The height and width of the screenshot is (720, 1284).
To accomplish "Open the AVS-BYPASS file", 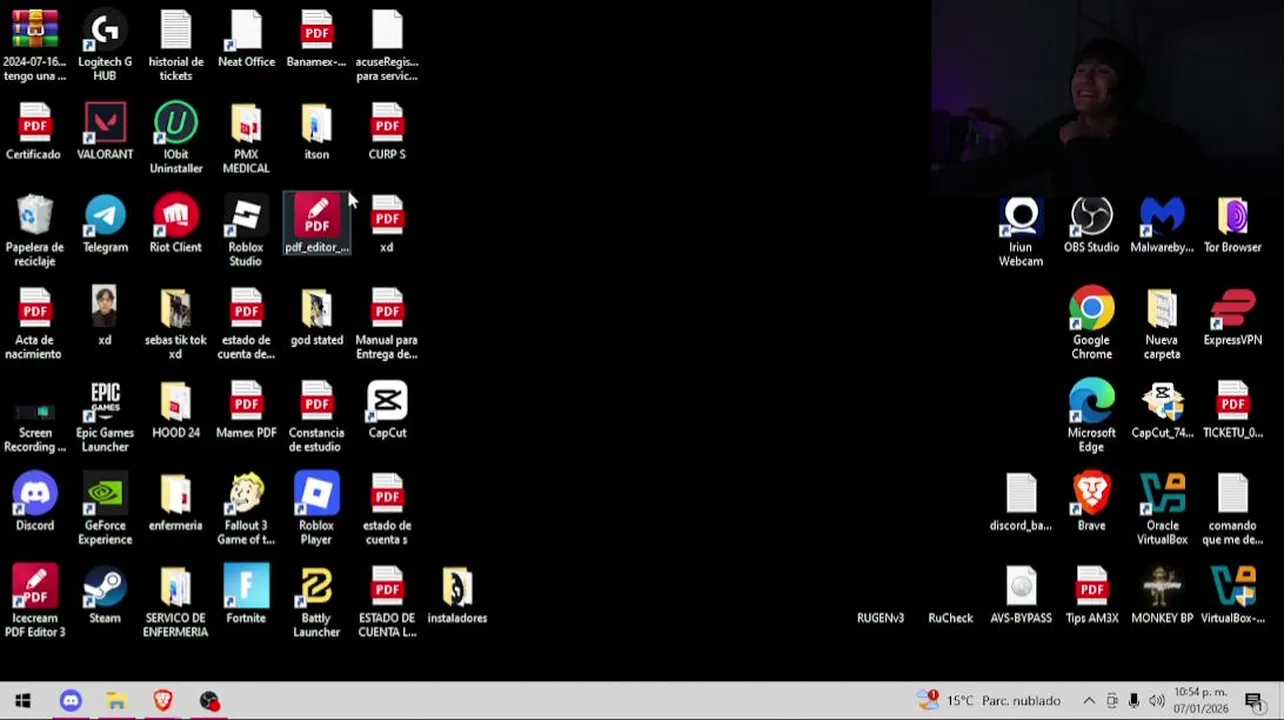I will point(1021,596).
